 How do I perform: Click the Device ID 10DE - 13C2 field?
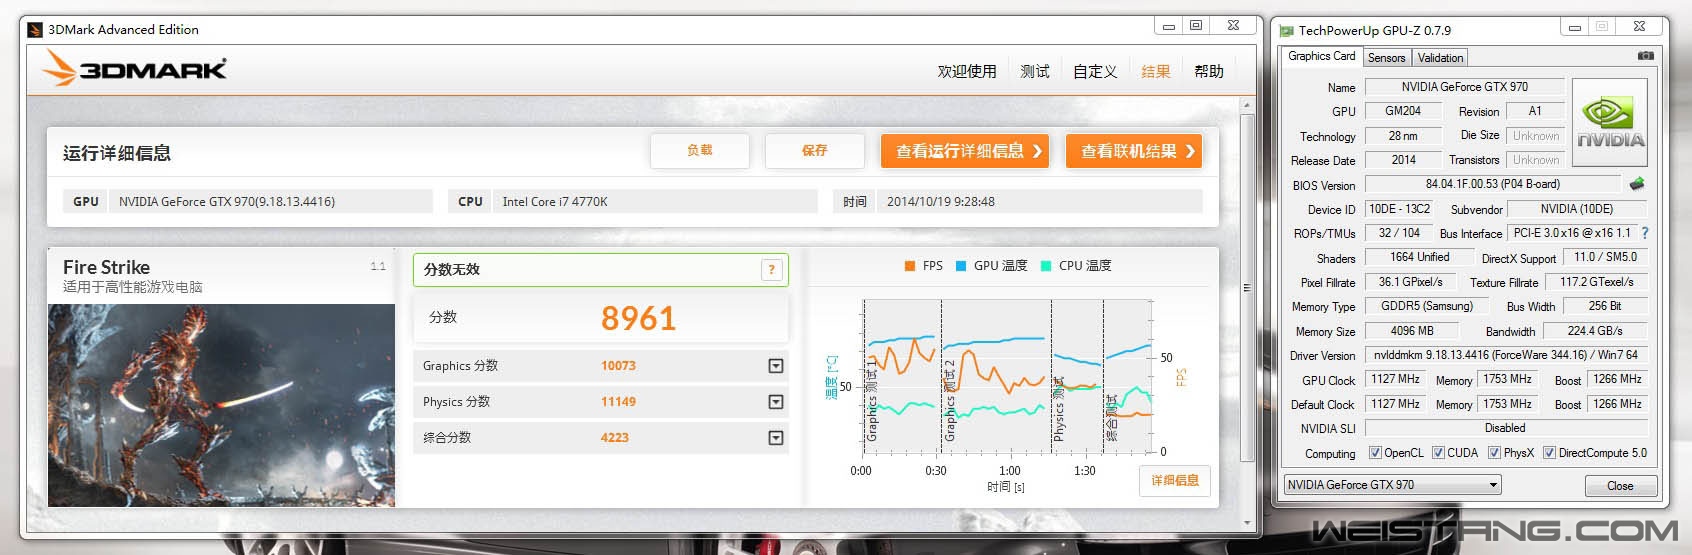click(1400, 209)
